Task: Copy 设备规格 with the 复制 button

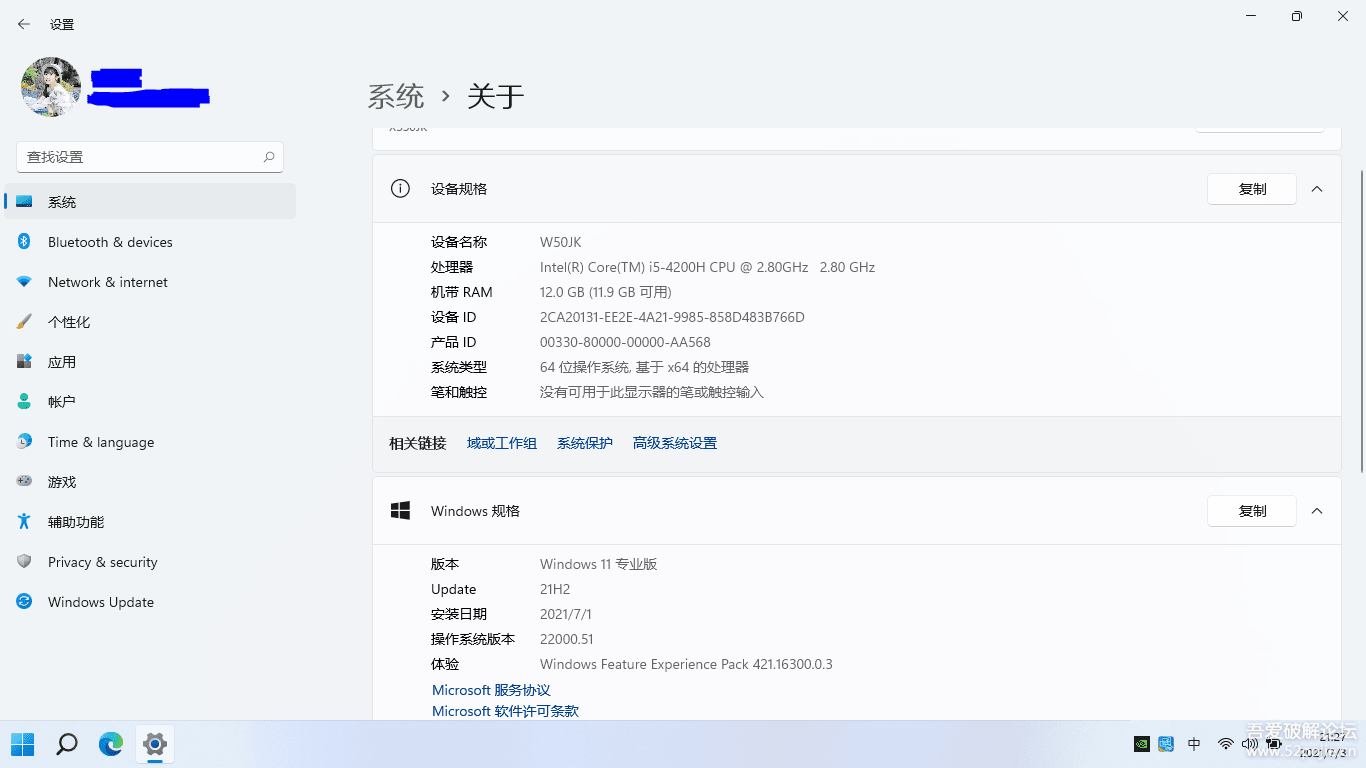Action: (1252, 189)
